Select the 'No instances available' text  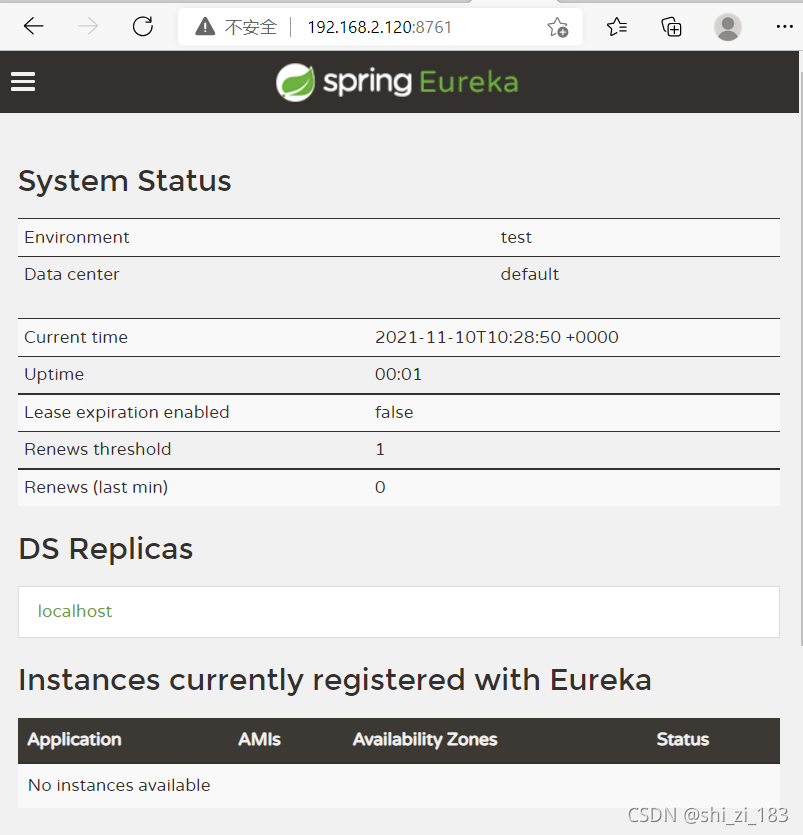tap(119, 785)
